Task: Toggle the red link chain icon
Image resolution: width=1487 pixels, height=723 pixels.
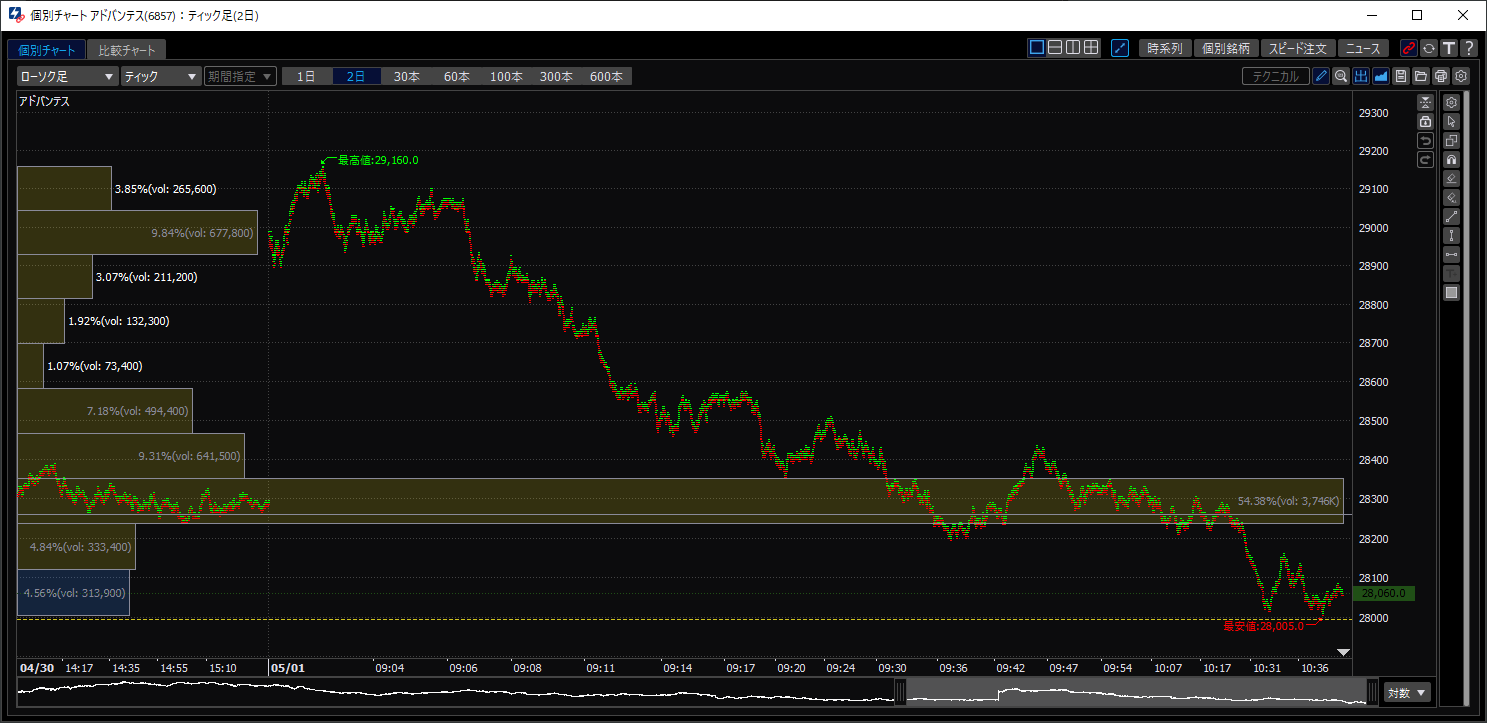Action: click(1409, 48)
